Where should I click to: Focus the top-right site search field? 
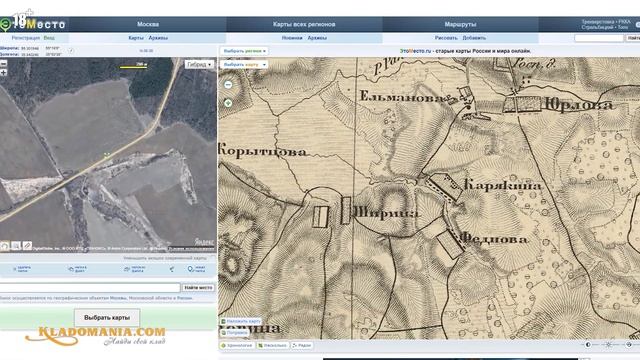coord(599,38)
